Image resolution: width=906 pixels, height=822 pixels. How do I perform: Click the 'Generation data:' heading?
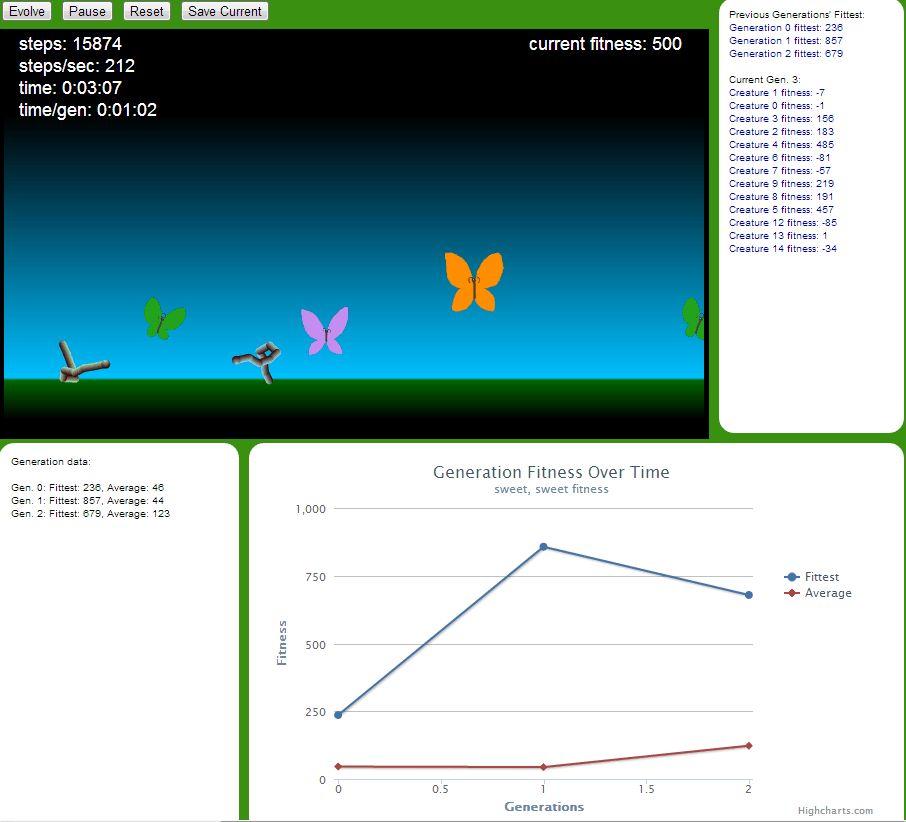point(51,462)
